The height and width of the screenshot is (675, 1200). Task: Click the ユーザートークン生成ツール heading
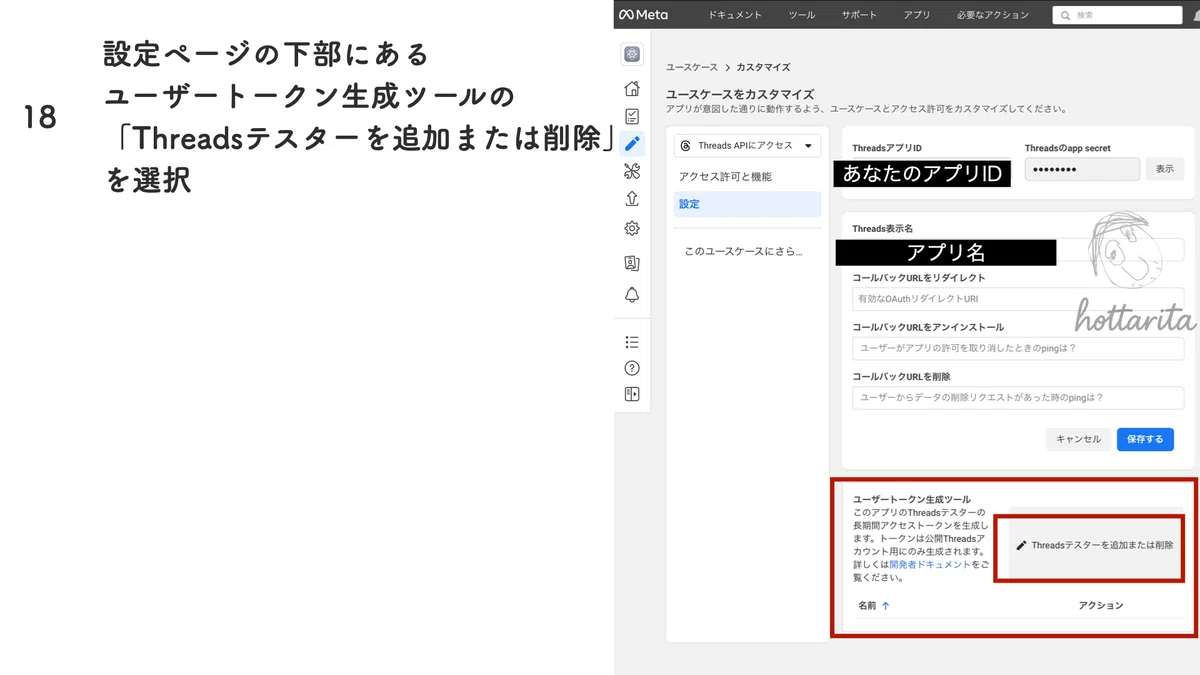pyautogui.click(x=911, y=499)
